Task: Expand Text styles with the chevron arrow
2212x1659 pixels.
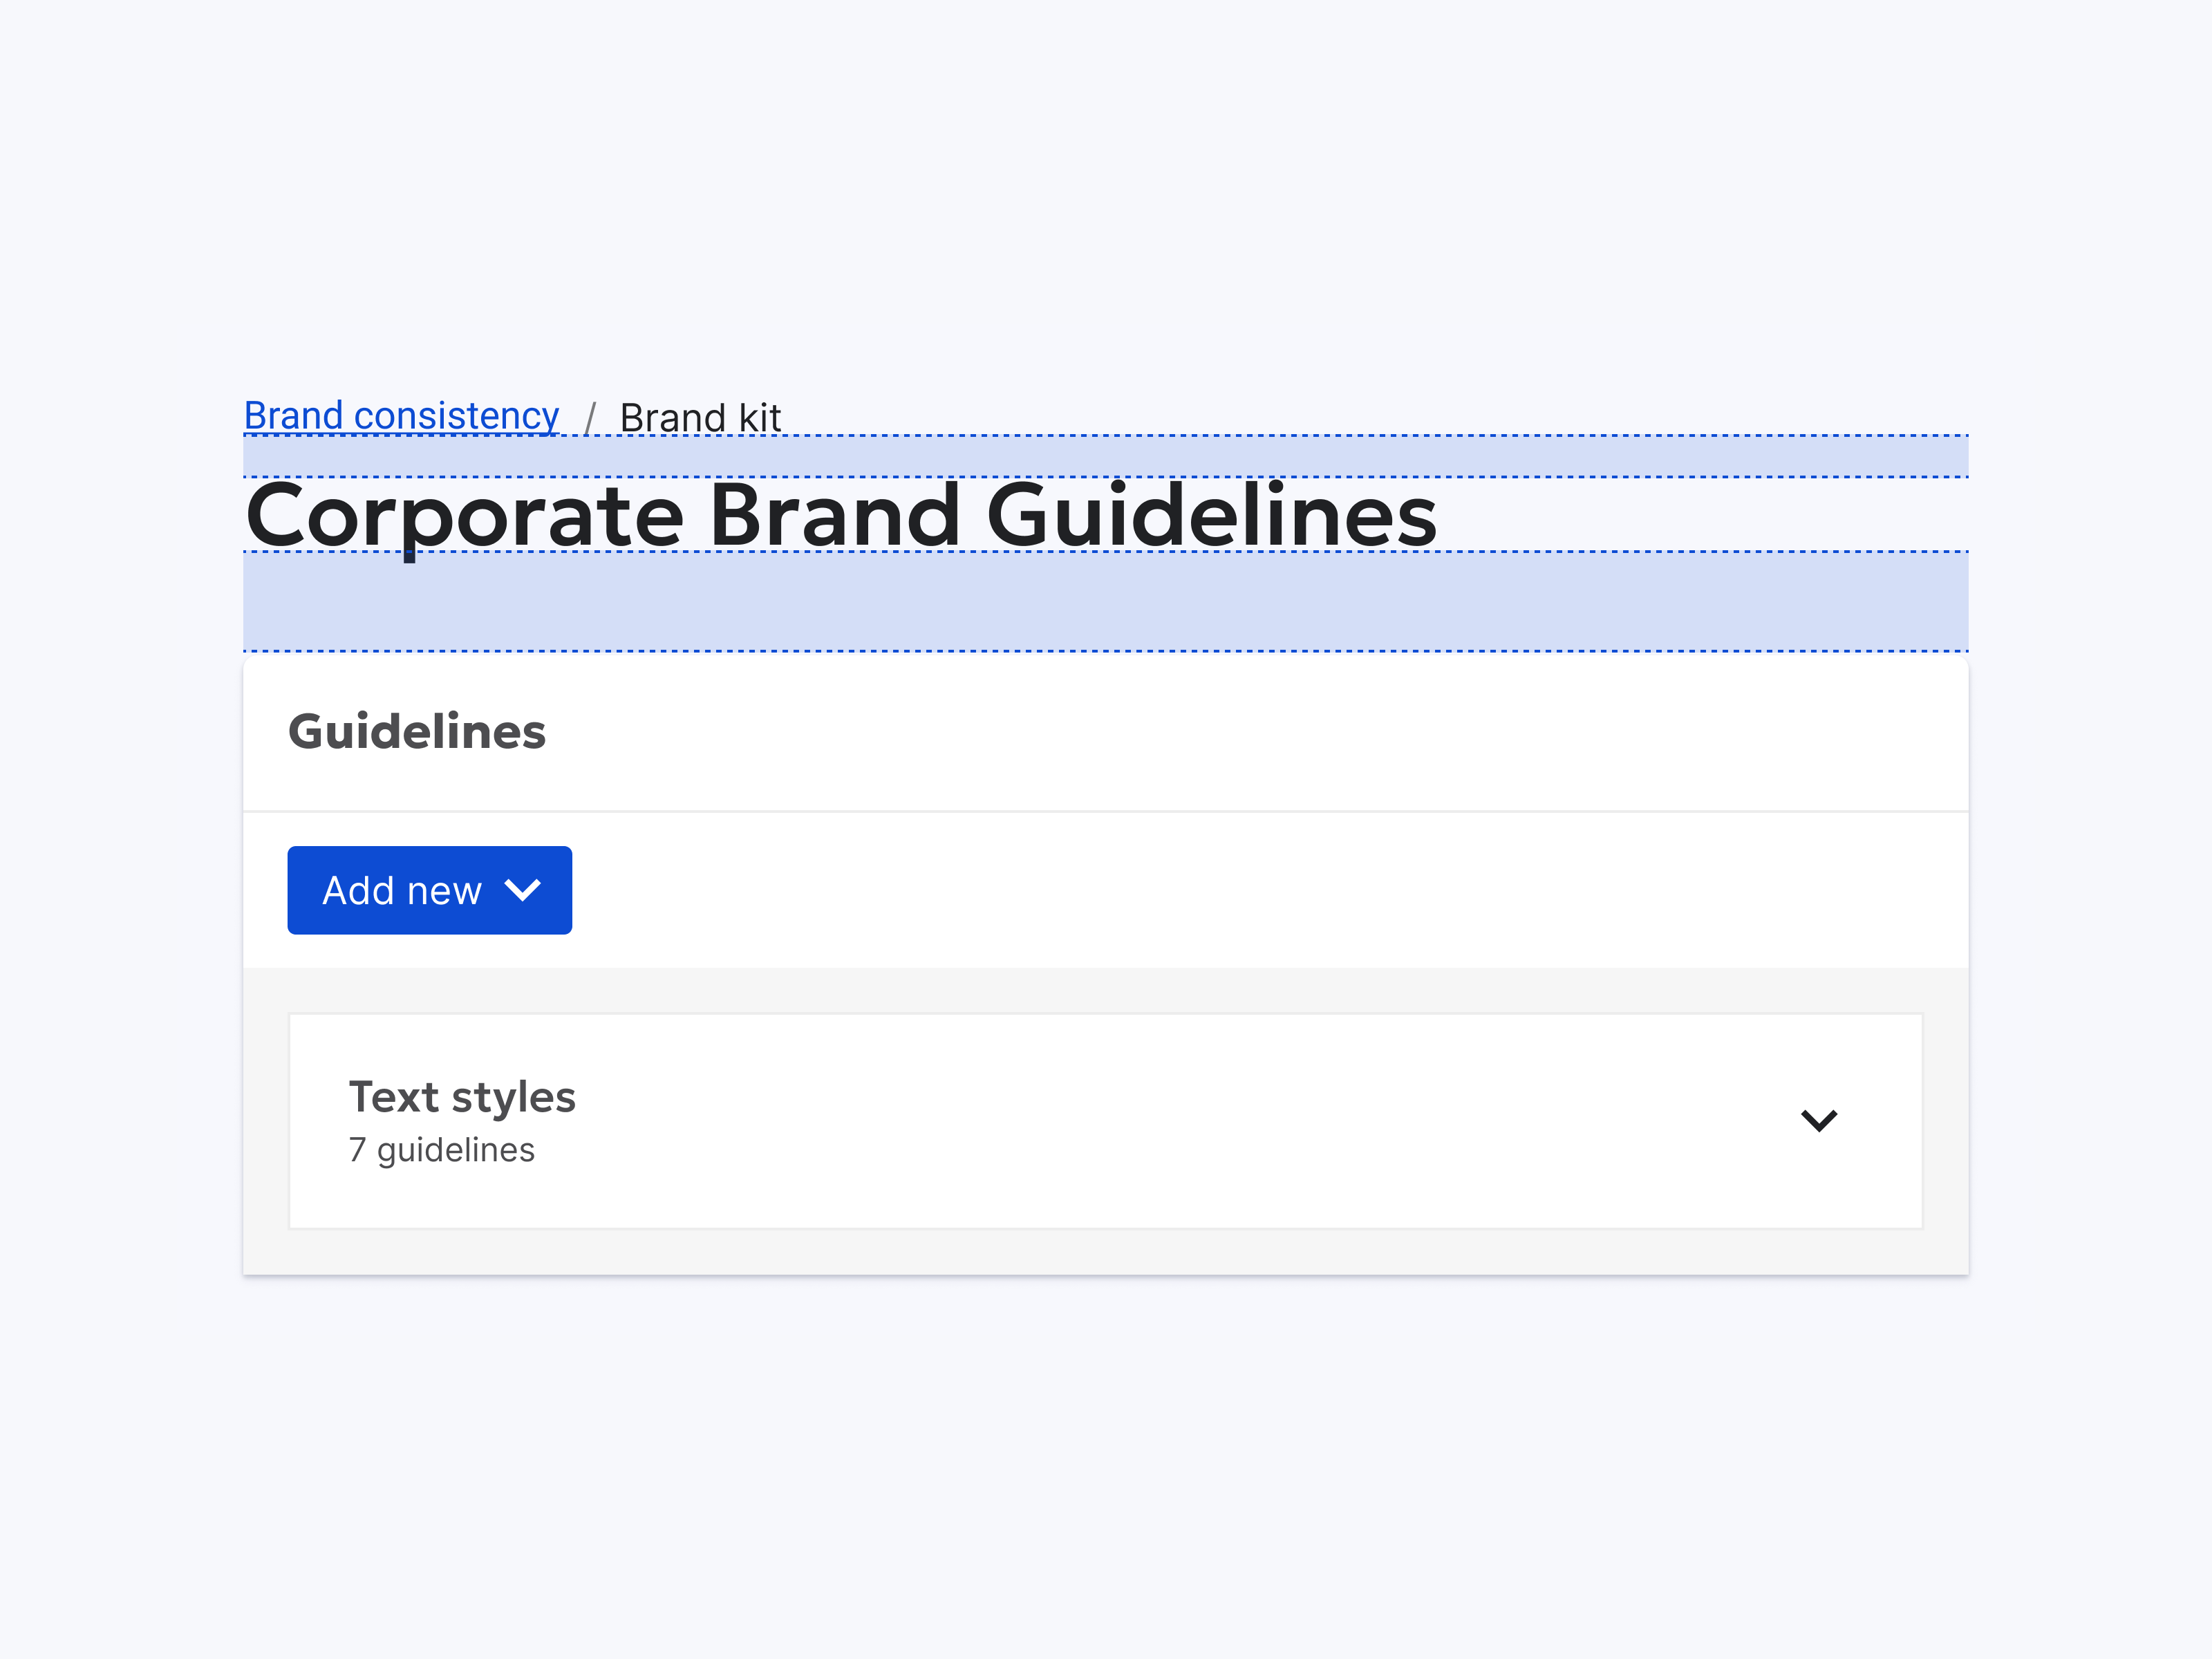Action: [1818, 1120]
